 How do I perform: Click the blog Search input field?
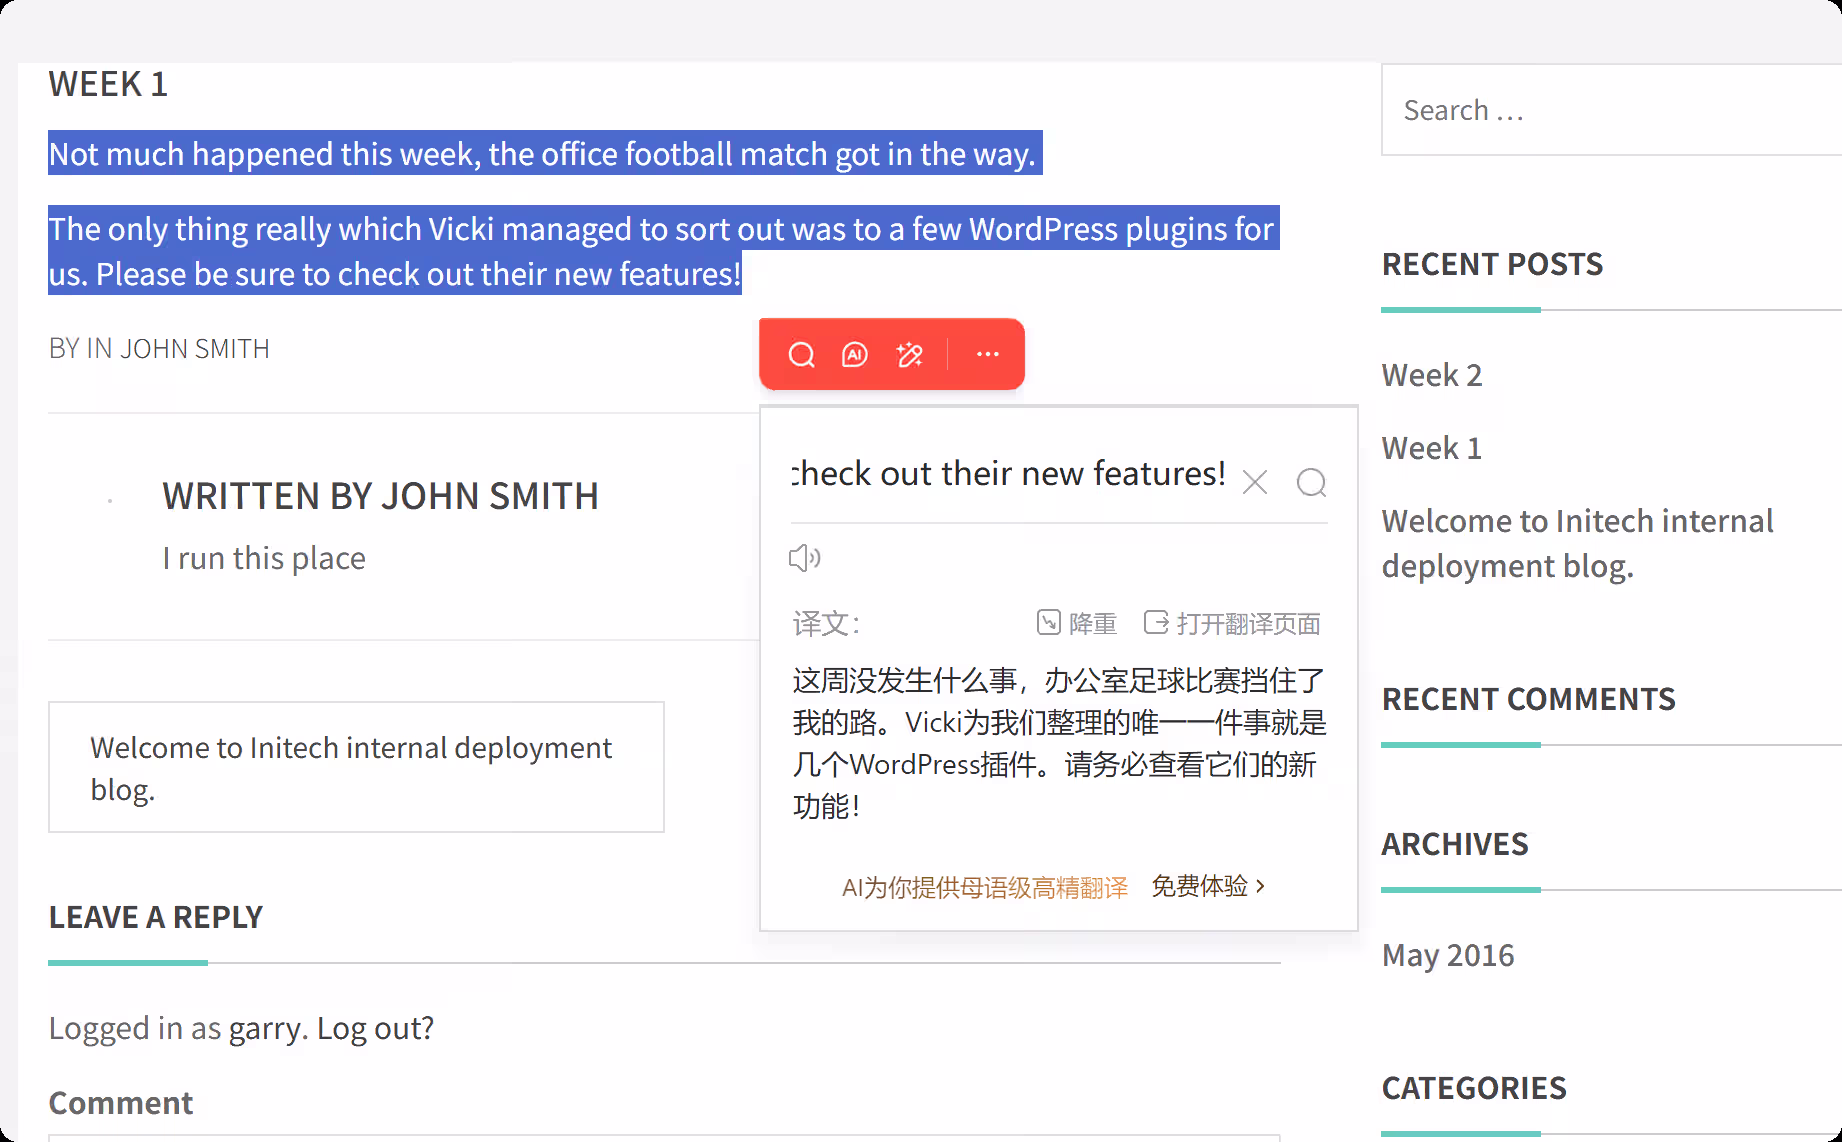pyautogui.click(x=1610, y=110)
